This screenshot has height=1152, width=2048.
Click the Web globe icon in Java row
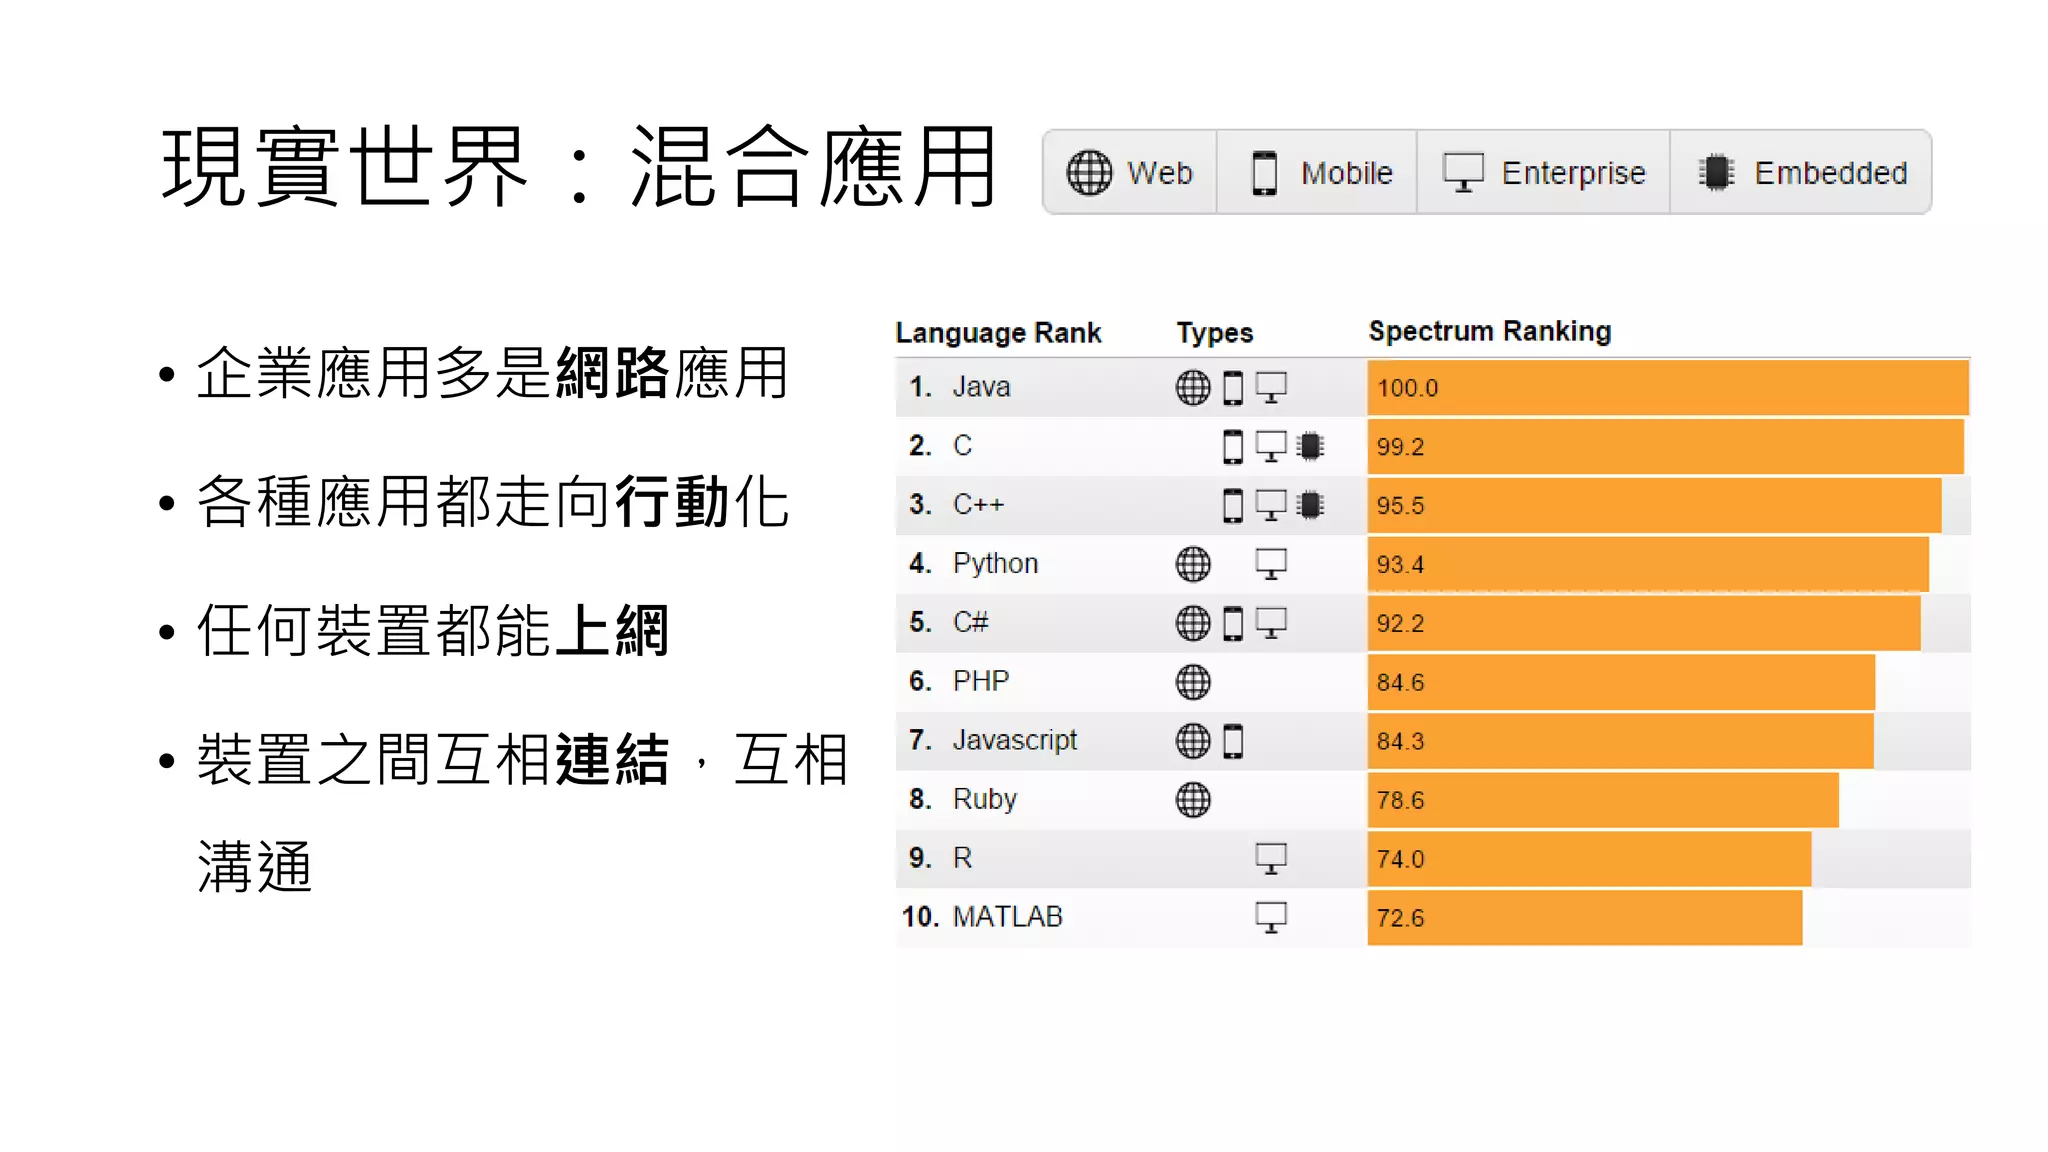click(1192, 387)
